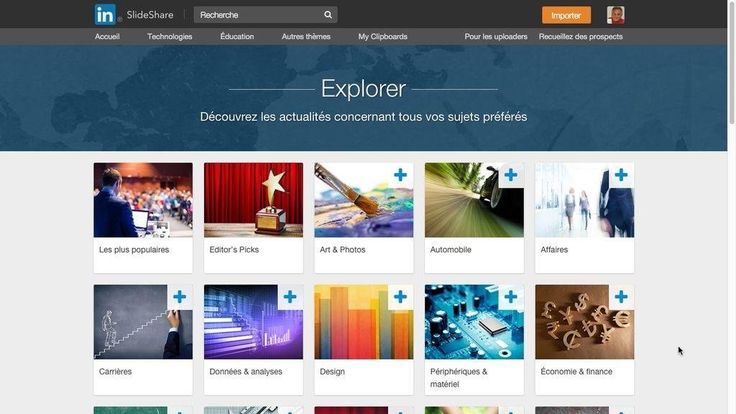Follow Affaires topic with plus icon

621,175
